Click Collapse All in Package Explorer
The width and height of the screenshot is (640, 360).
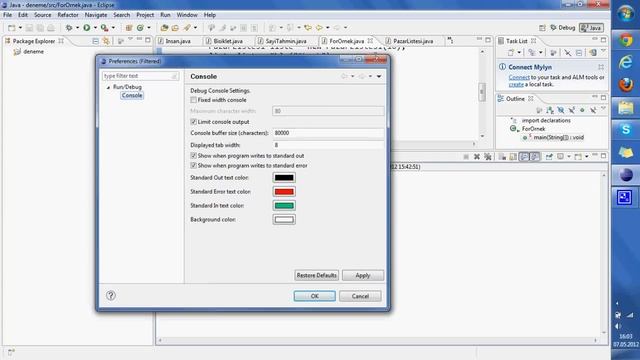coord(95,41)
